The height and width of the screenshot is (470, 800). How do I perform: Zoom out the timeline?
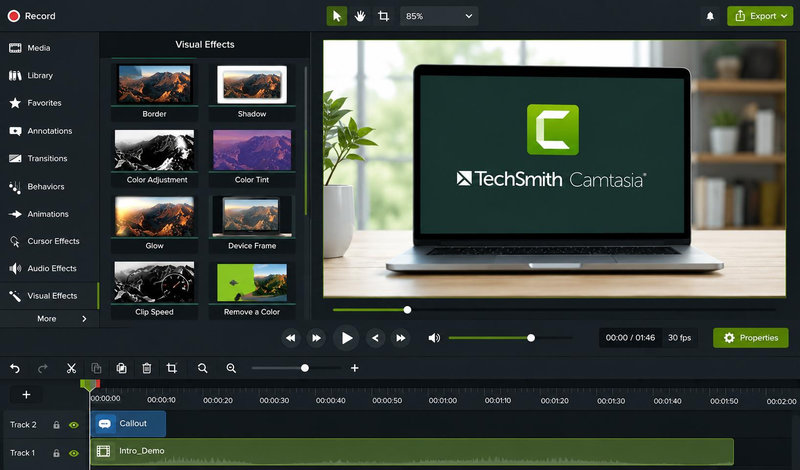231,368
